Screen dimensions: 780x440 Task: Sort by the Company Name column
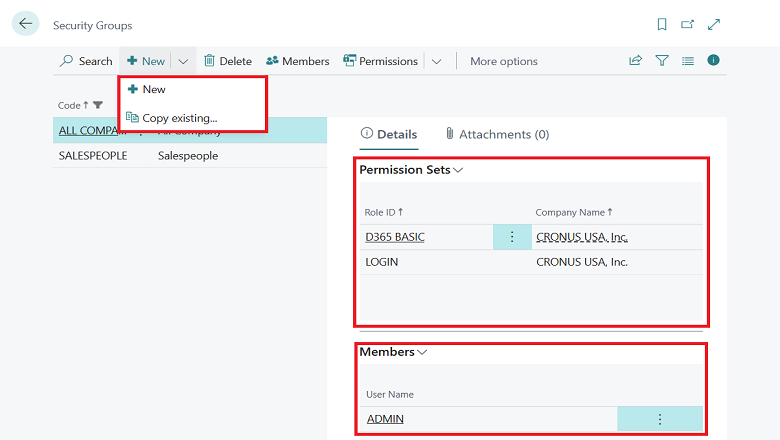(x=574, y=212)
